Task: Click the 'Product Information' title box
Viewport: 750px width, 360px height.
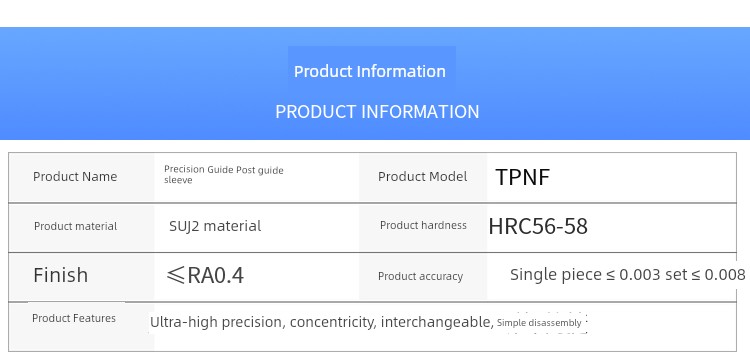Action: point(372,71)
